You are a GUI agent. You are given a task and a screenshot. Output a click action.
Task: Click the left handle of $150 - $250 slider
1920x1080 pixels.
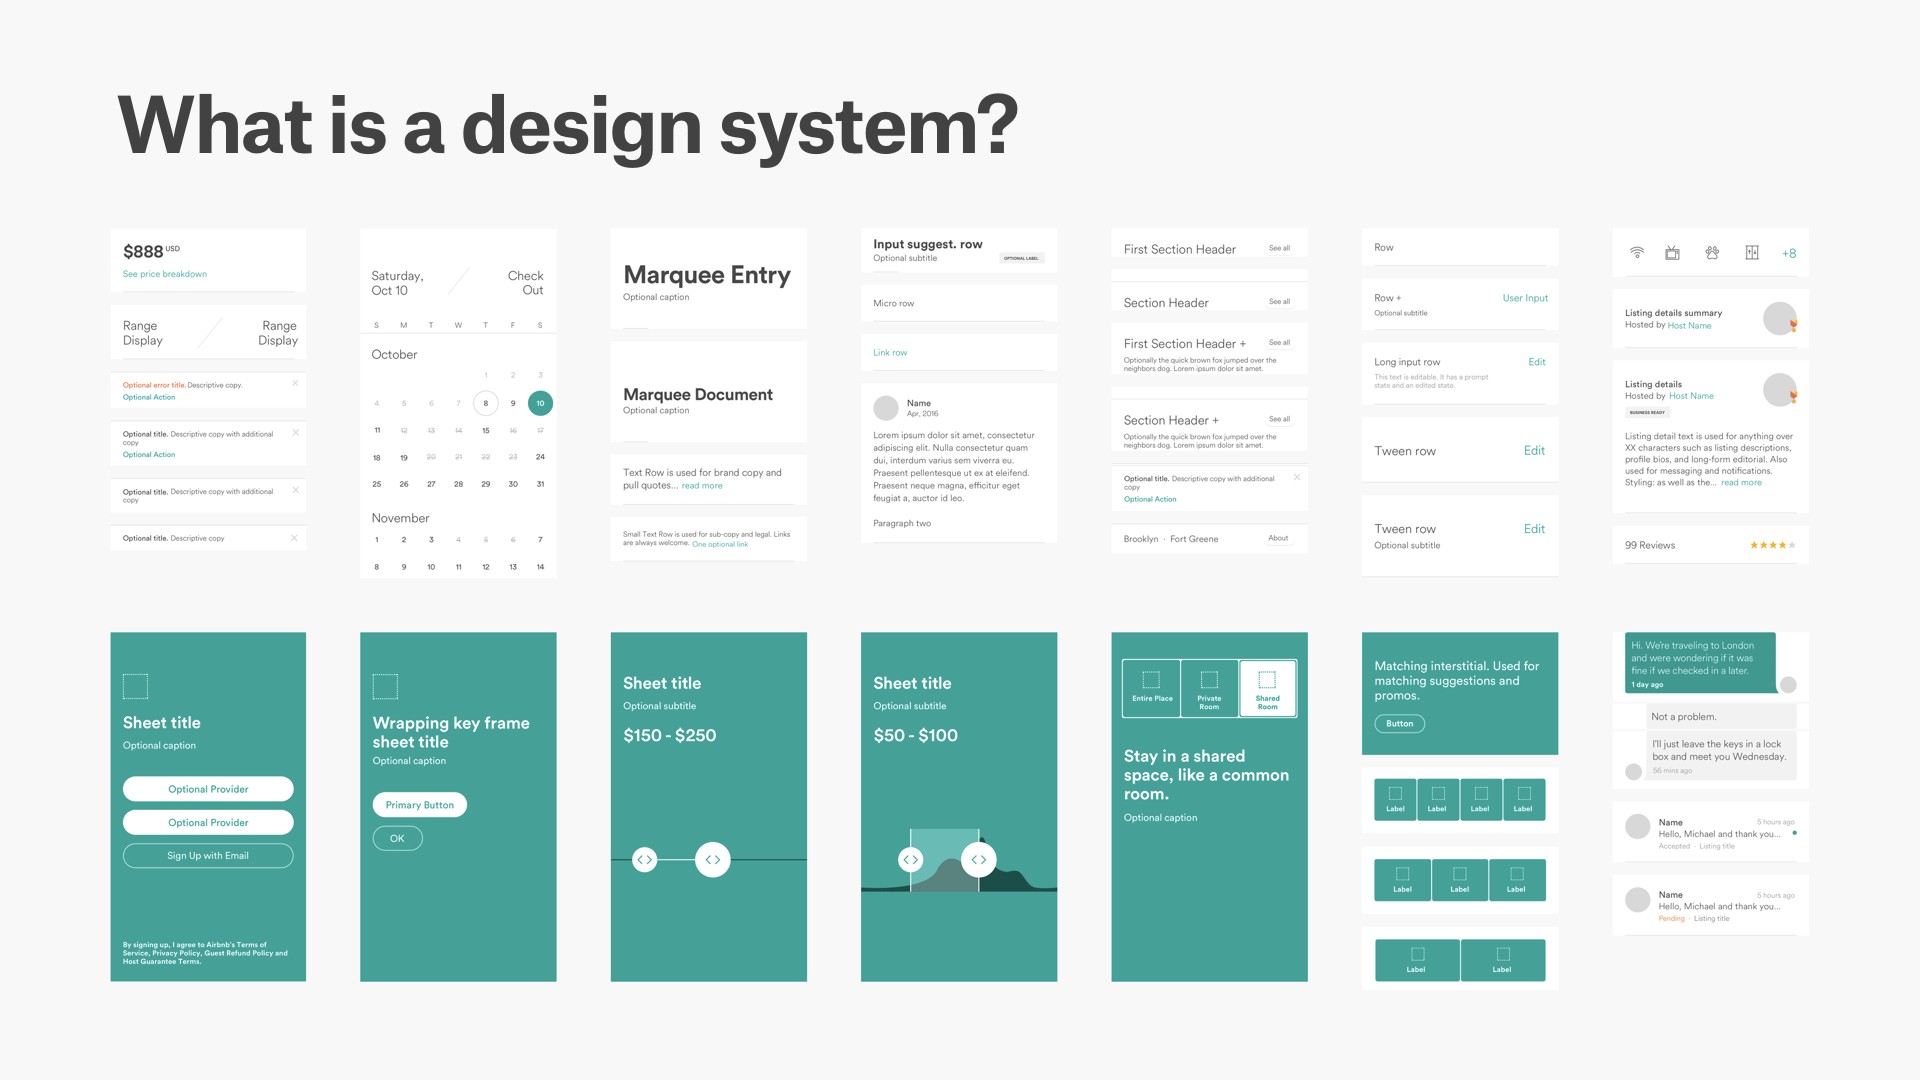[645, 859]
